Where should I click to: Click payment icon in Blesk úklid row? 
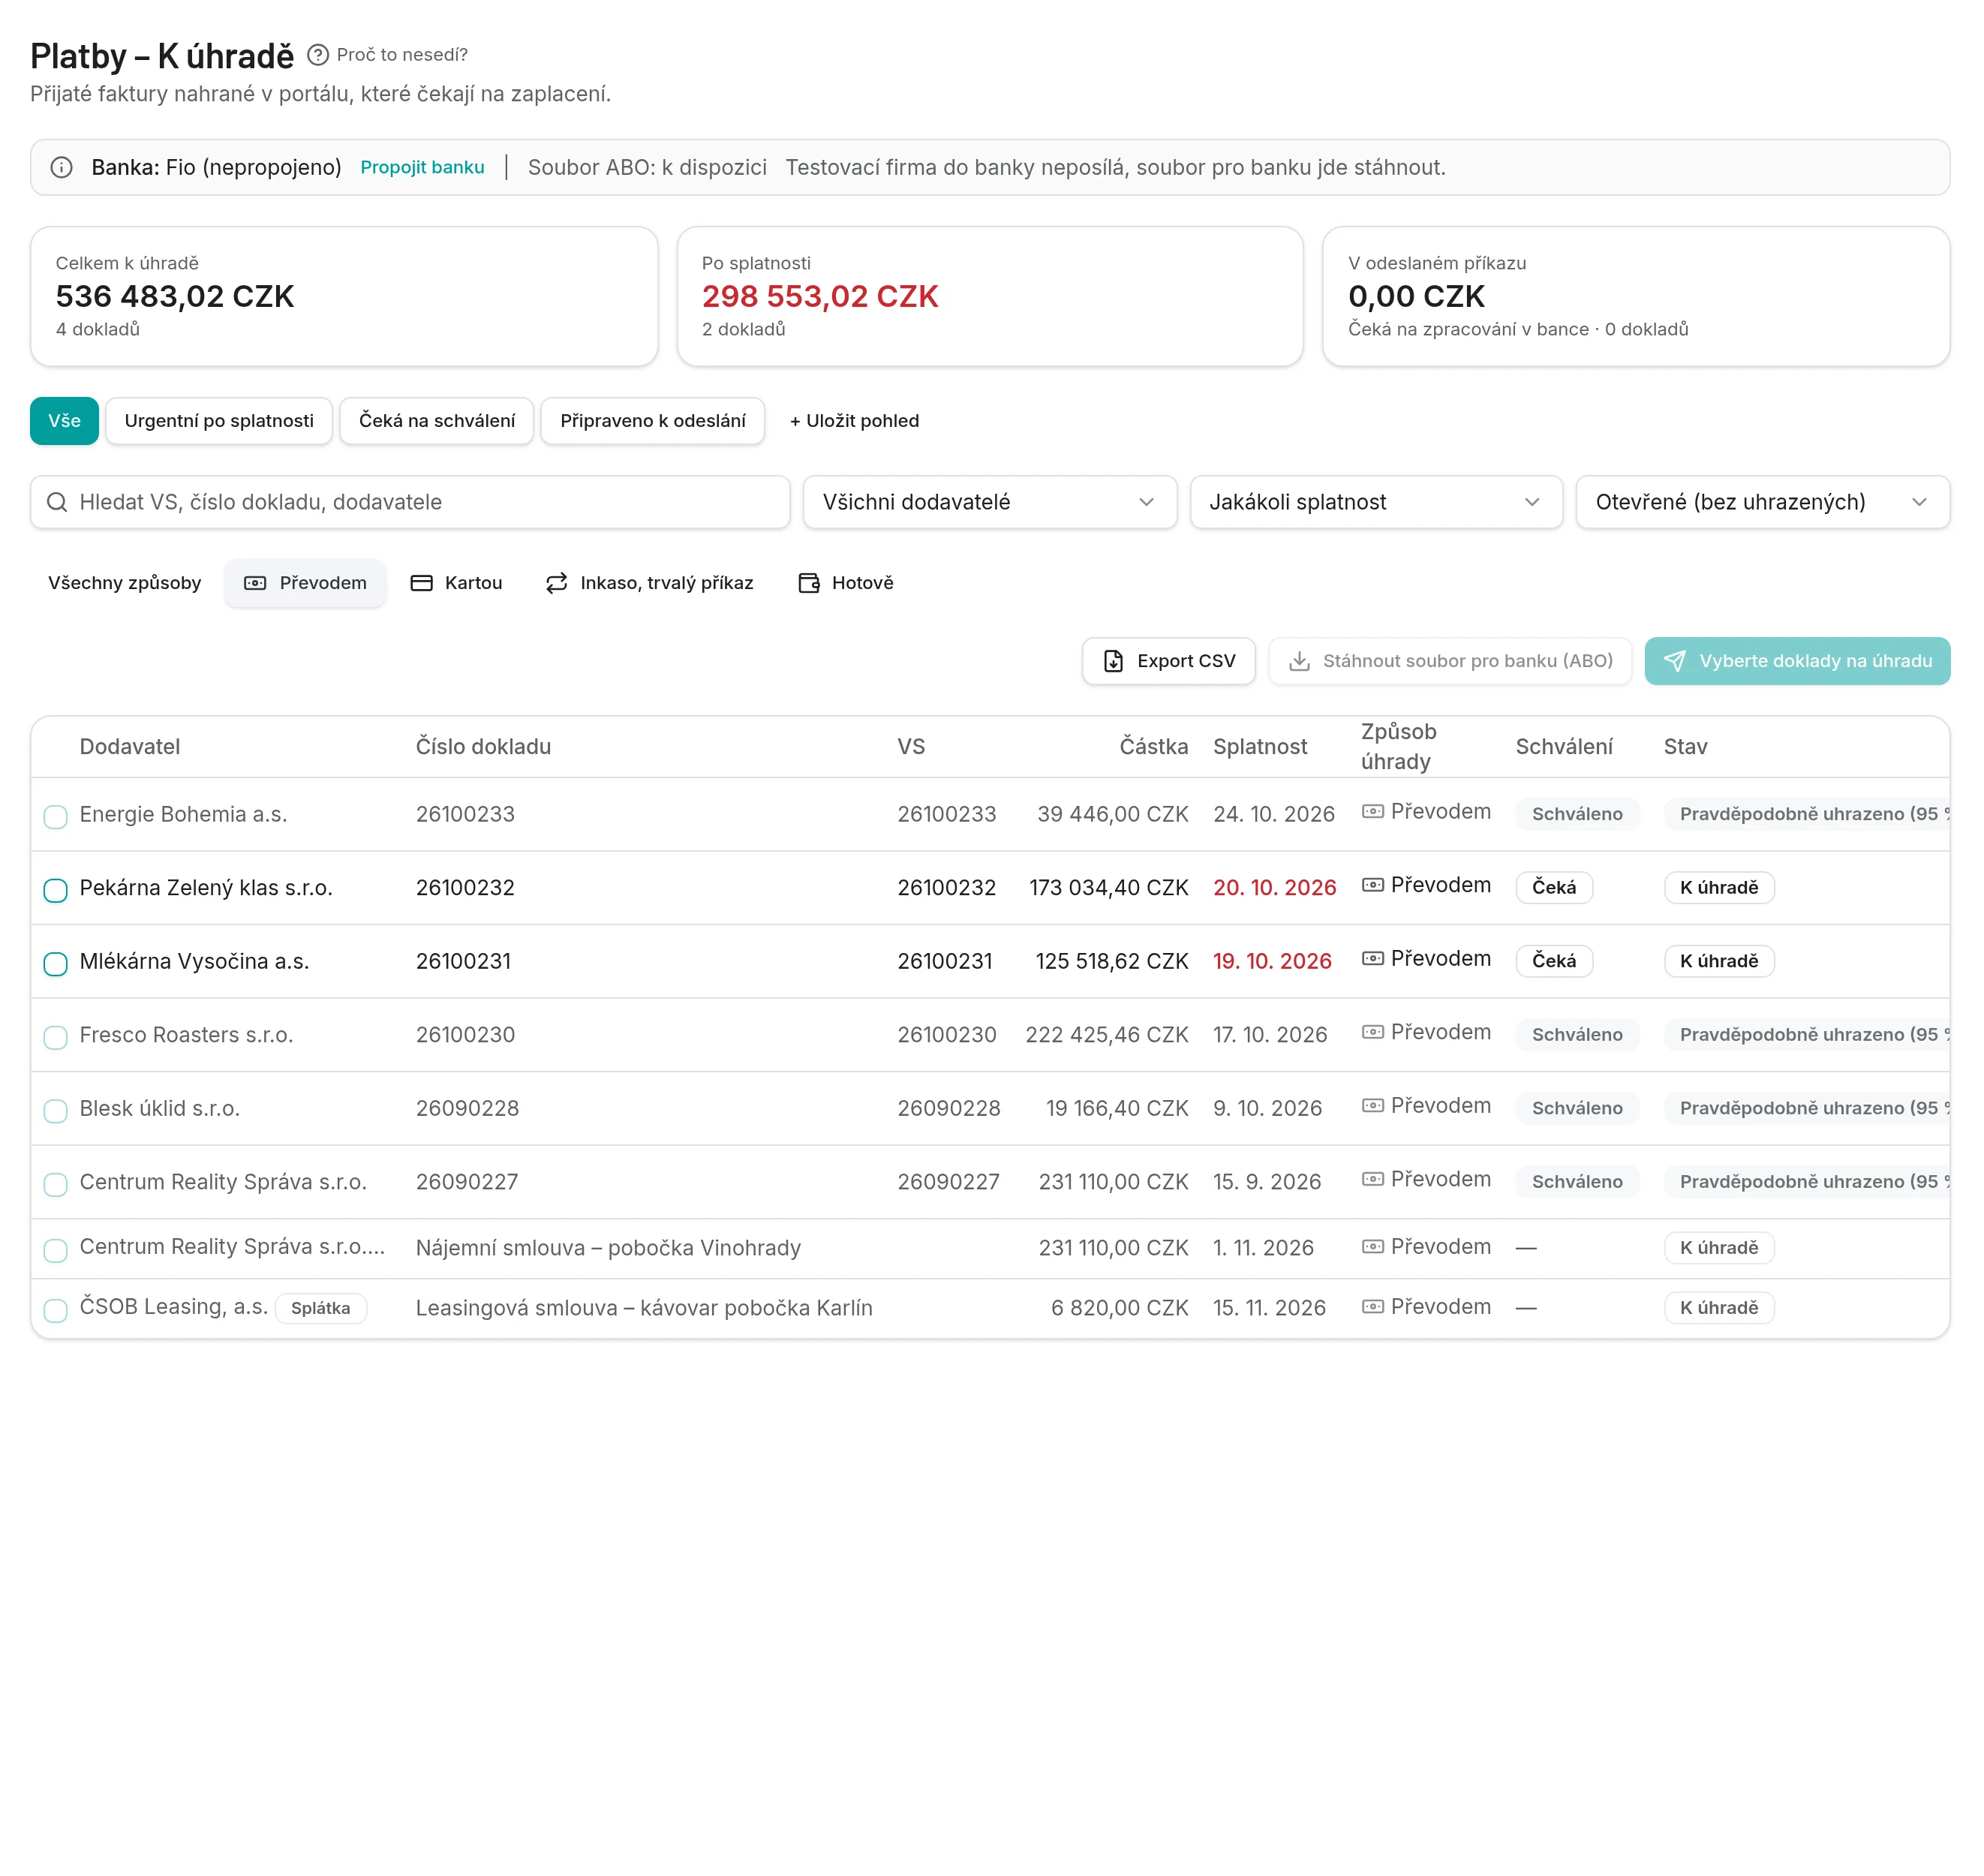click(x=1373, y=1105)
